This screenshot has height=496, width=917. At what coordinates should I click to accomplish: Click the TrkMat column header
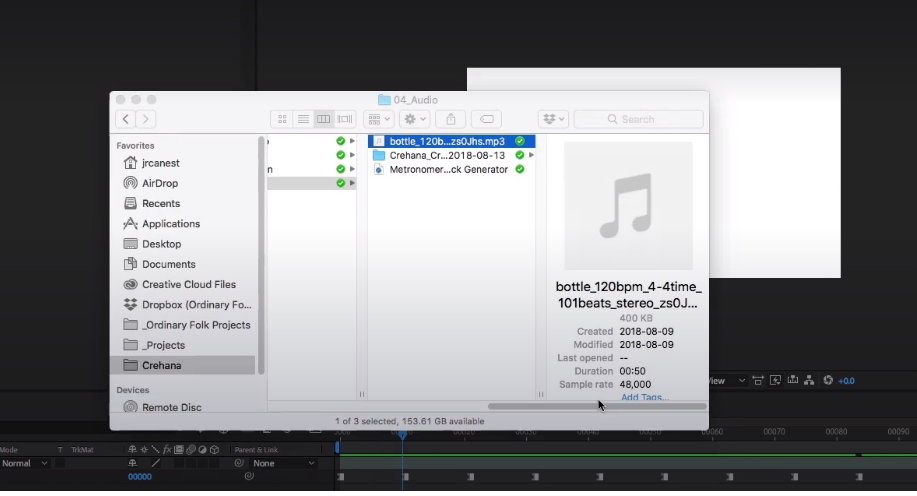coord(82,450)
